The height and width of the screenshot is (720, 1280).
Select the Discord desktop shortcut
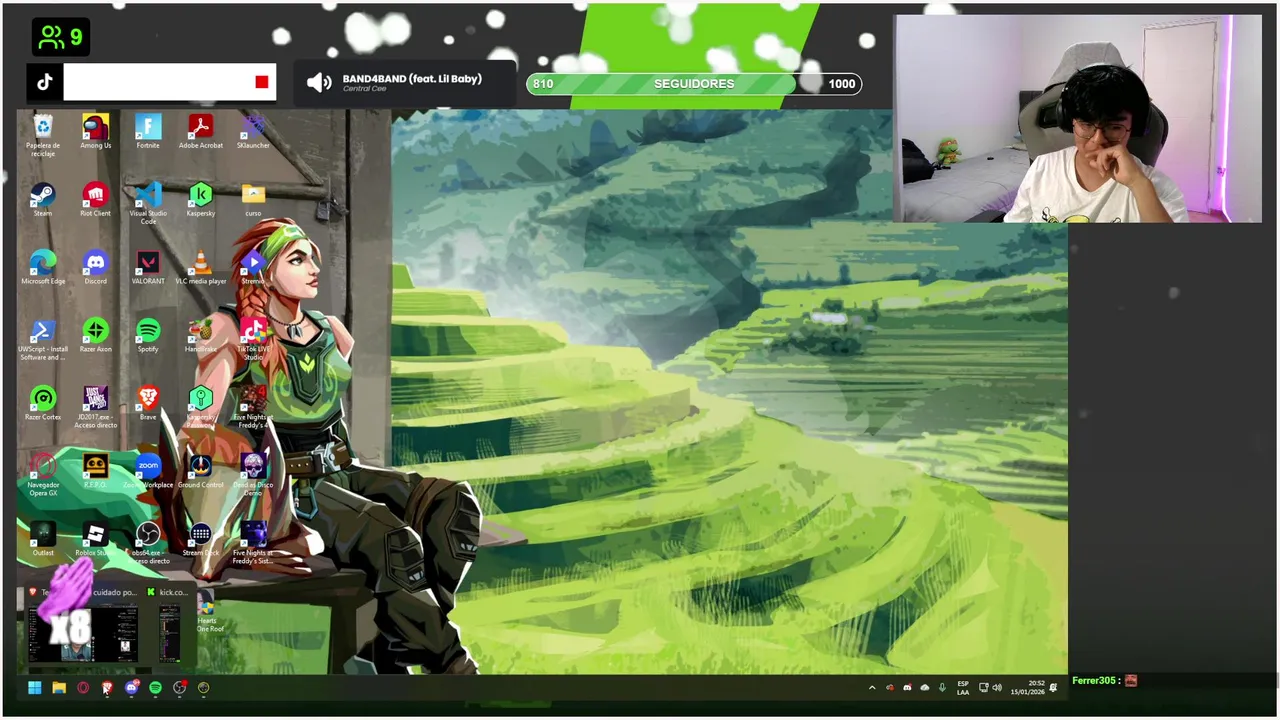(x=96, y=268)
